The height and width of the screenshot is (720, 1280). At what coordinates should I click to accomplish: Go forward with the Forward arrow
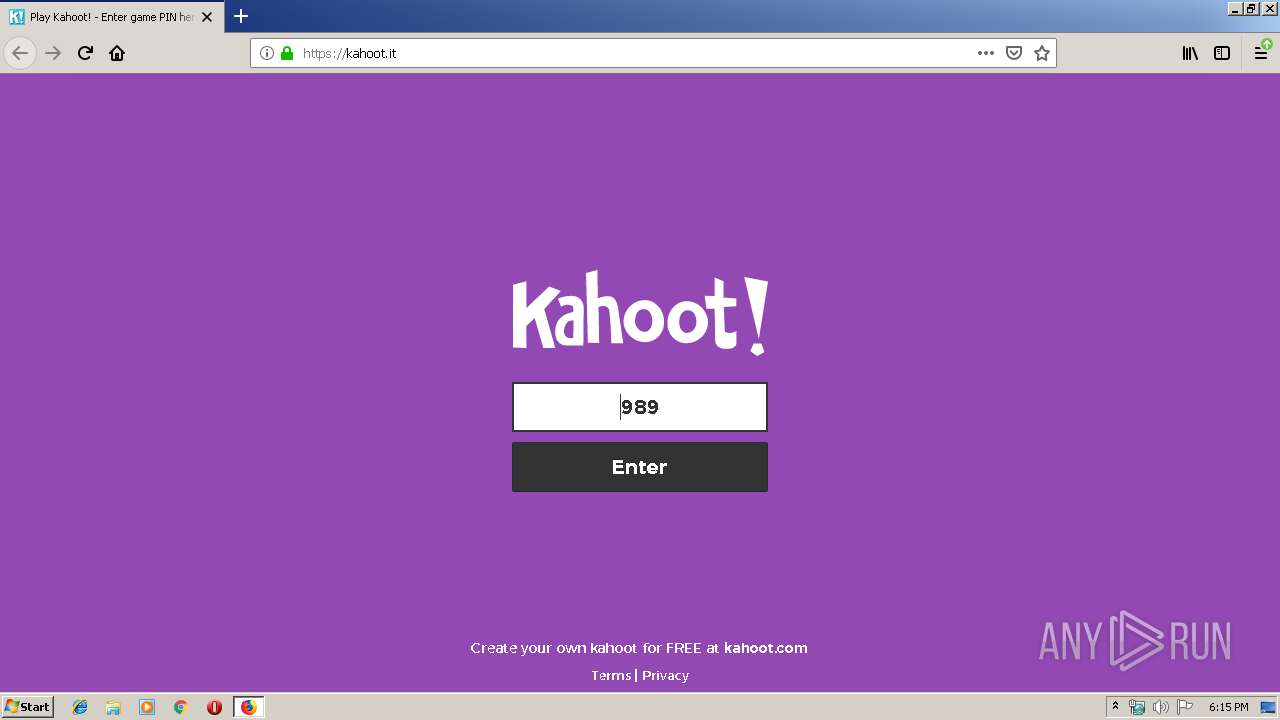pos(53,53)
